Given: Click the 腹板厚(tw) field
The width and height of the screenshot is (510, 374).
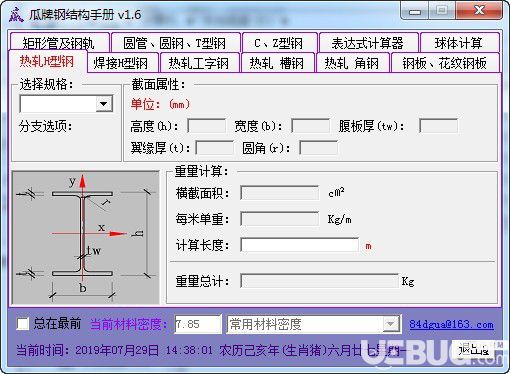Looking at the screenshot, I should (438, 126).
